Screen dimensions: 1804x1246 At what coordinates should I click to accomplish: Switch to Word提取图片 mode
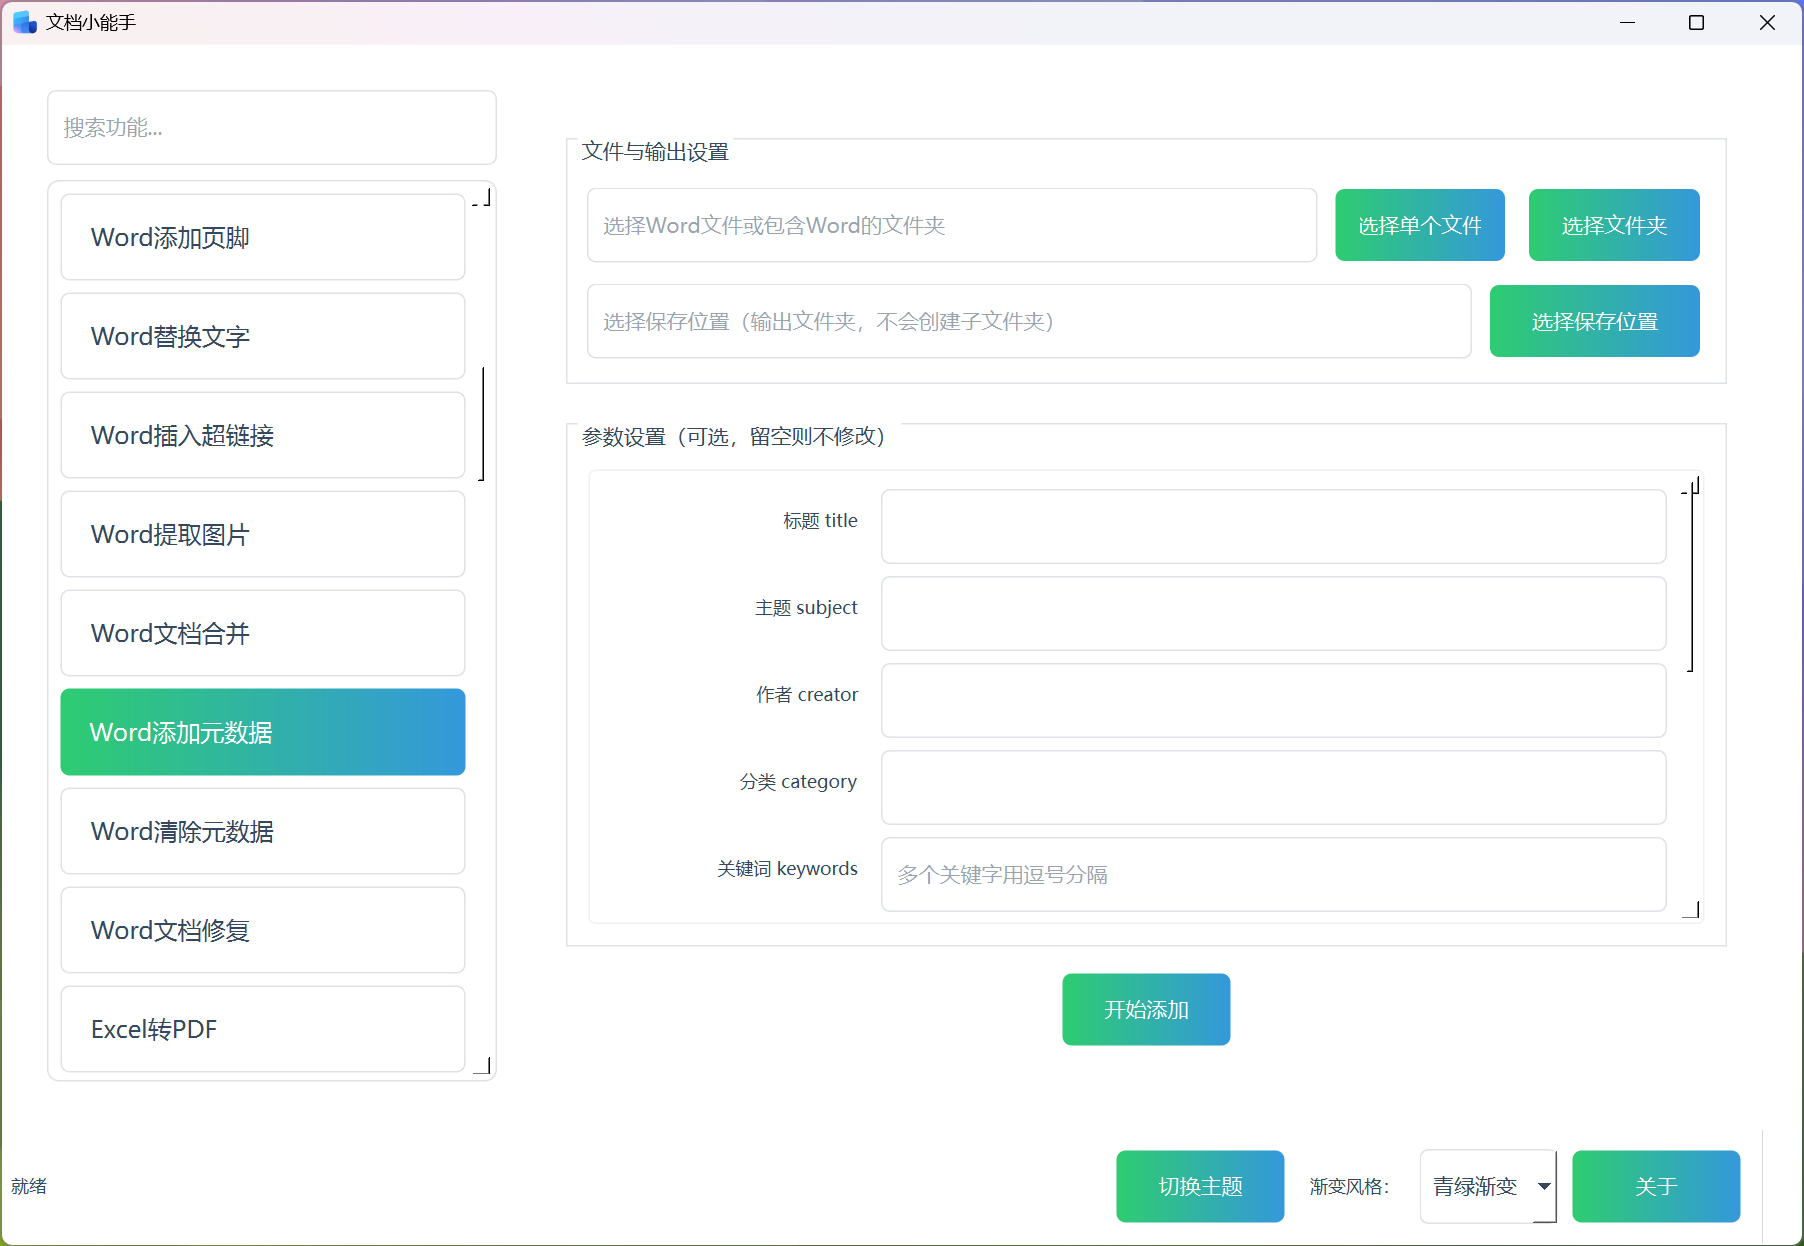[262, 534]
